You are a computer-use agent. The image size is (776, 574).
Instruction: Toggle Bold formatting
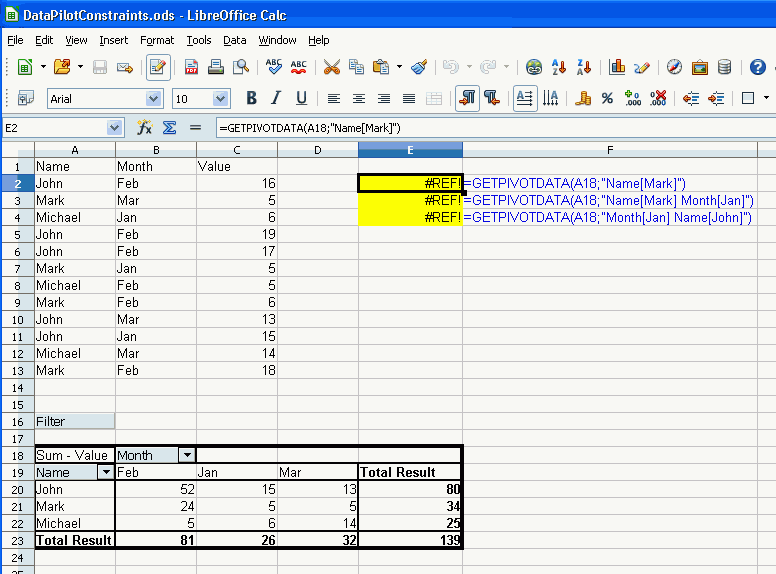[251, 98]
